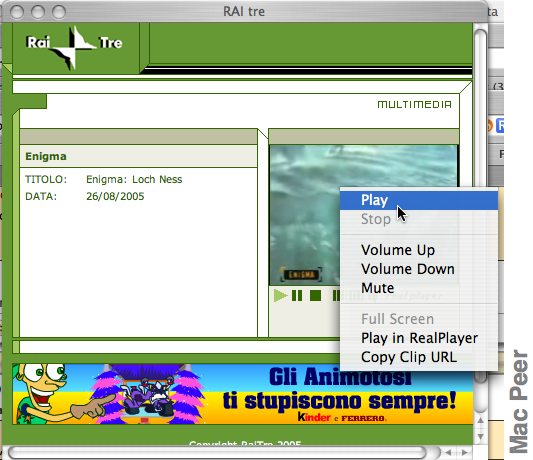
Task: Click the Rai Tre logo
Action: click(74, 47)
